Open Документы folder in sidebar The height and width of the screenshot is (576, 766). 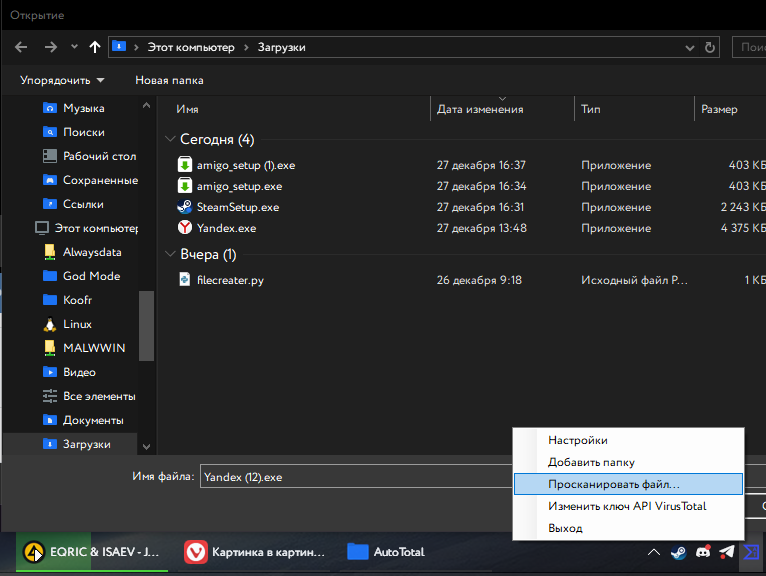click(x=83, y=420)
